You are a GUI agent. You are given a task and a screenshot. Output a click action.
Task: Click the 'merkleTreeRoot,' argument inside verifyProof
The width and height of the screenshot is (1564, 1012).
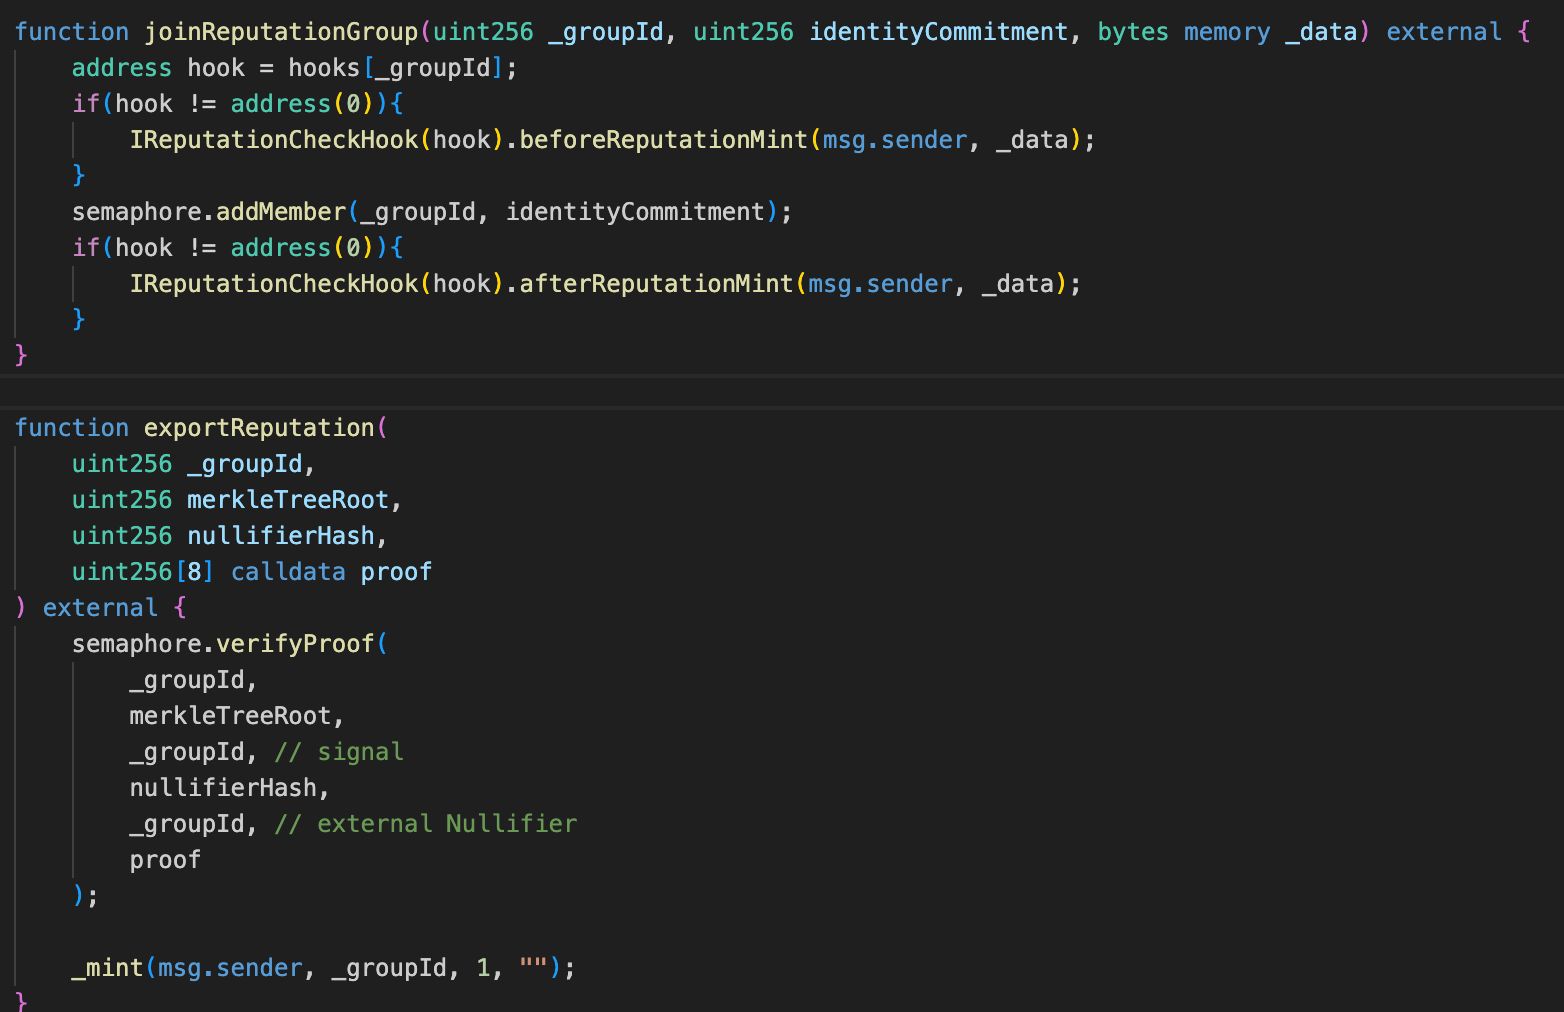click(x=237, y=716)
